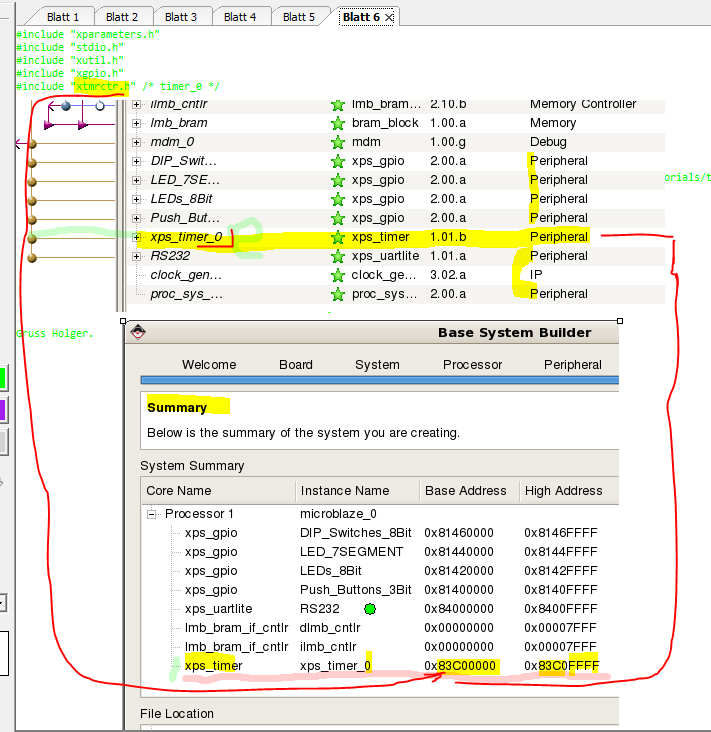
Task: Select the Blatt 4 tab
Action: pyautogui.click(x=239, y=17)
